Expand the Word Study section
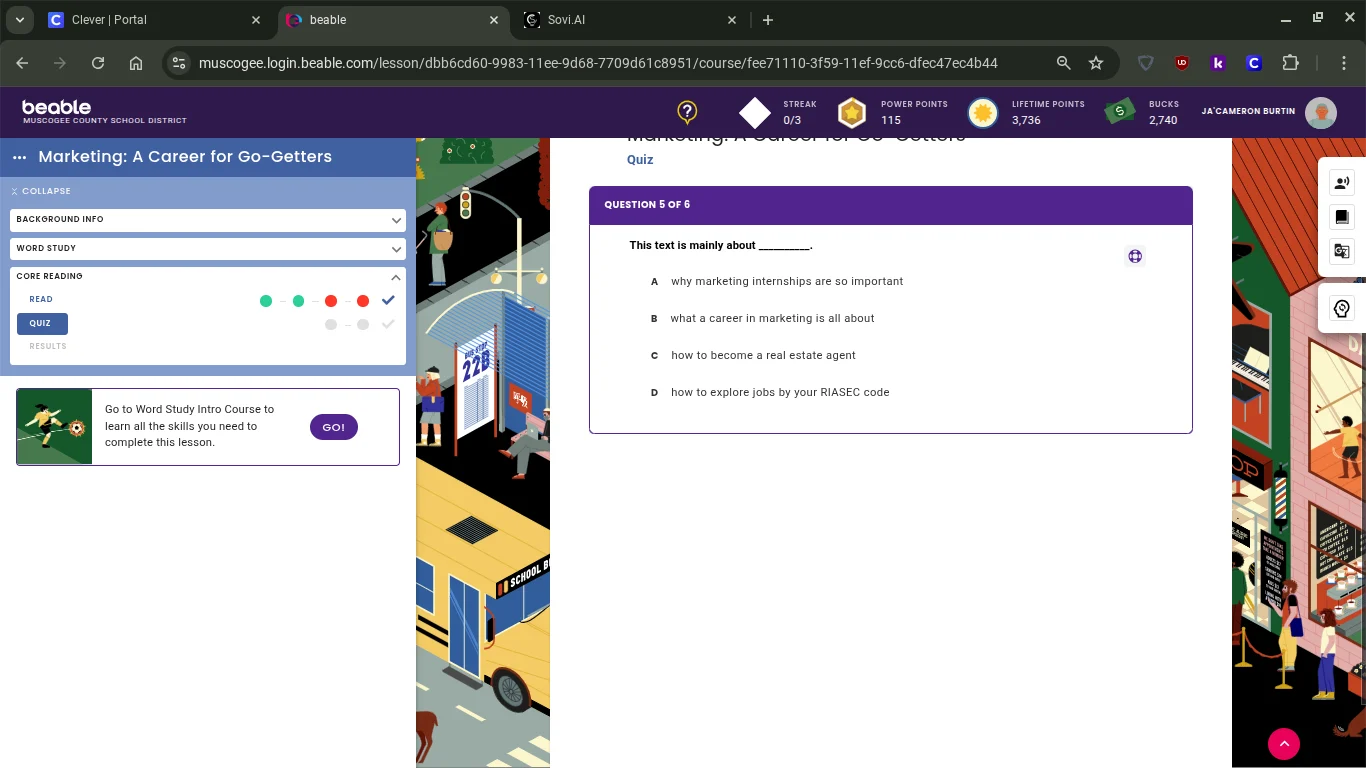 pyautogui.click(x=208, y=249)
